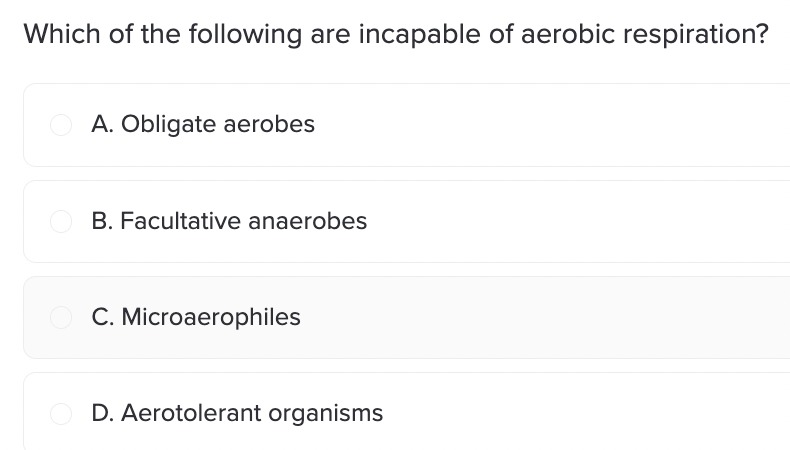Click the word 'respiration?' in the question

click(696, 35)
